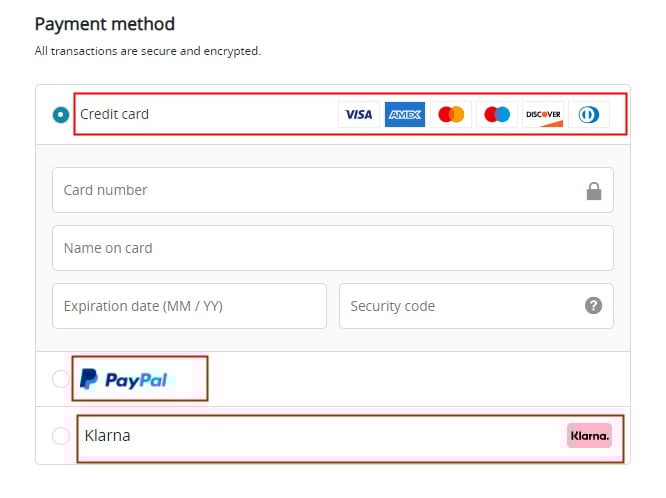Click the Visa card icon

[358, 115]
